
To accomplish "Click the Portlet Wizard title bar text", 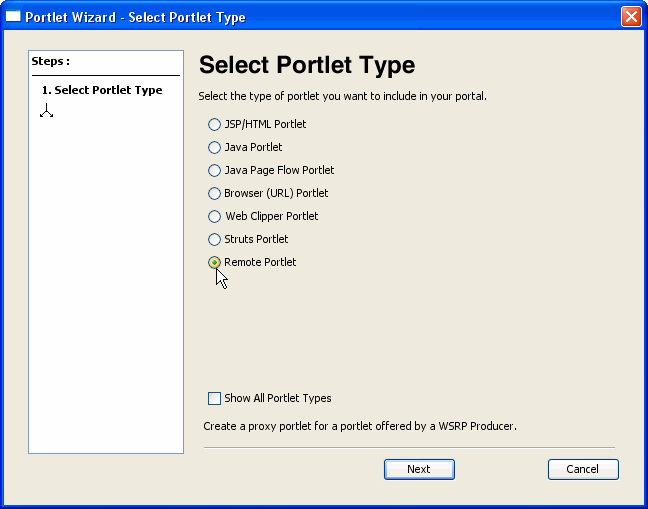I will 135,17.
